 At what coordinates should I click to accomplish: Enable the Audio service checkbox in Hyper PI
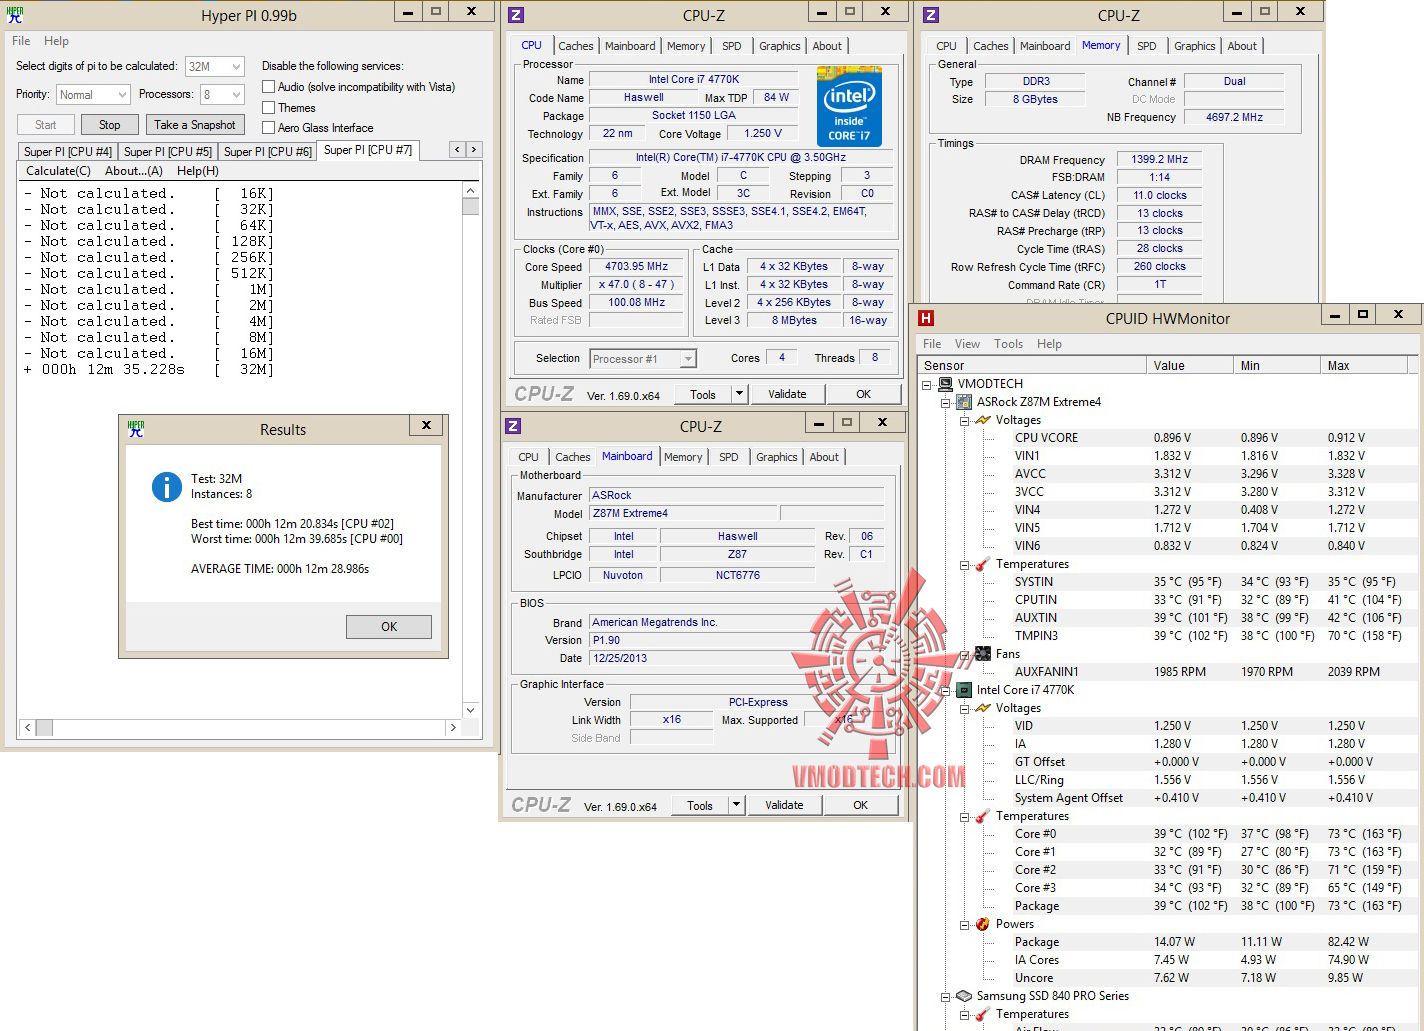(268, 87)
